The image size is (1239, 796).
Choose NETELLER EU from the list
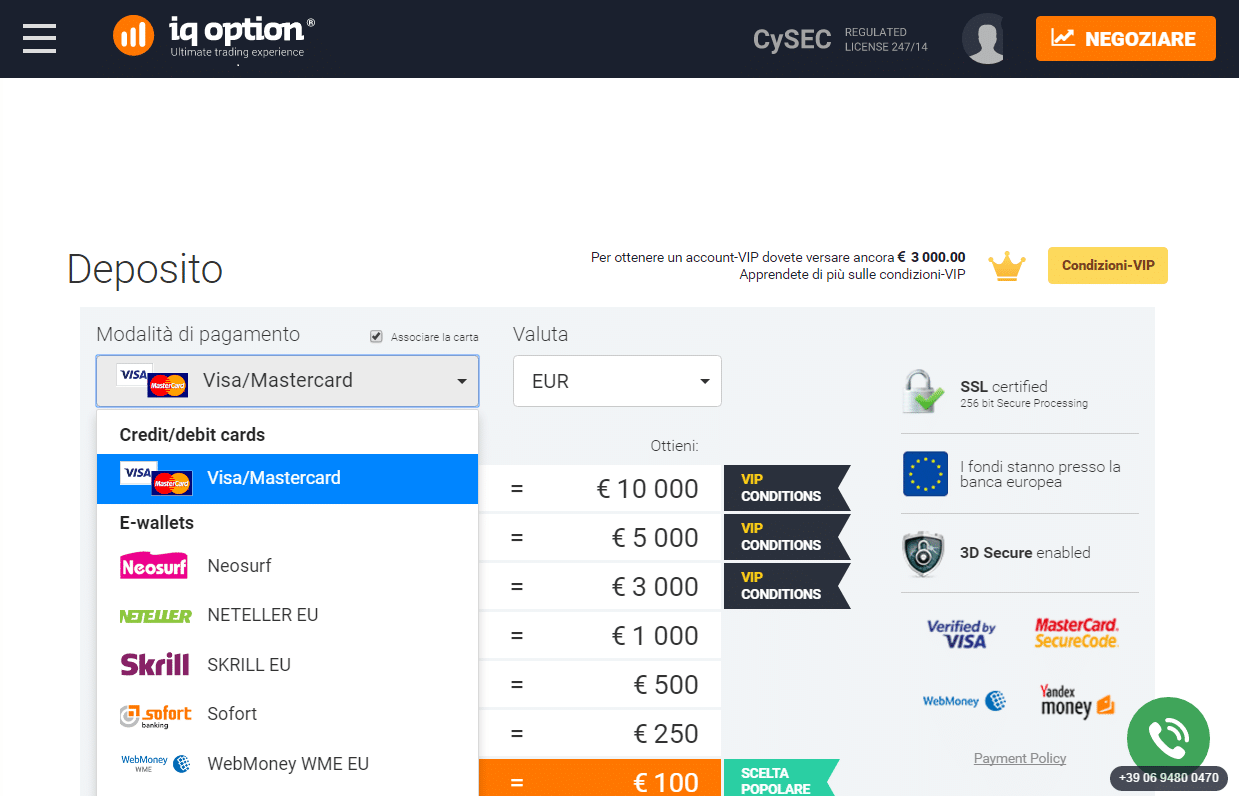(x=287, y=615)
